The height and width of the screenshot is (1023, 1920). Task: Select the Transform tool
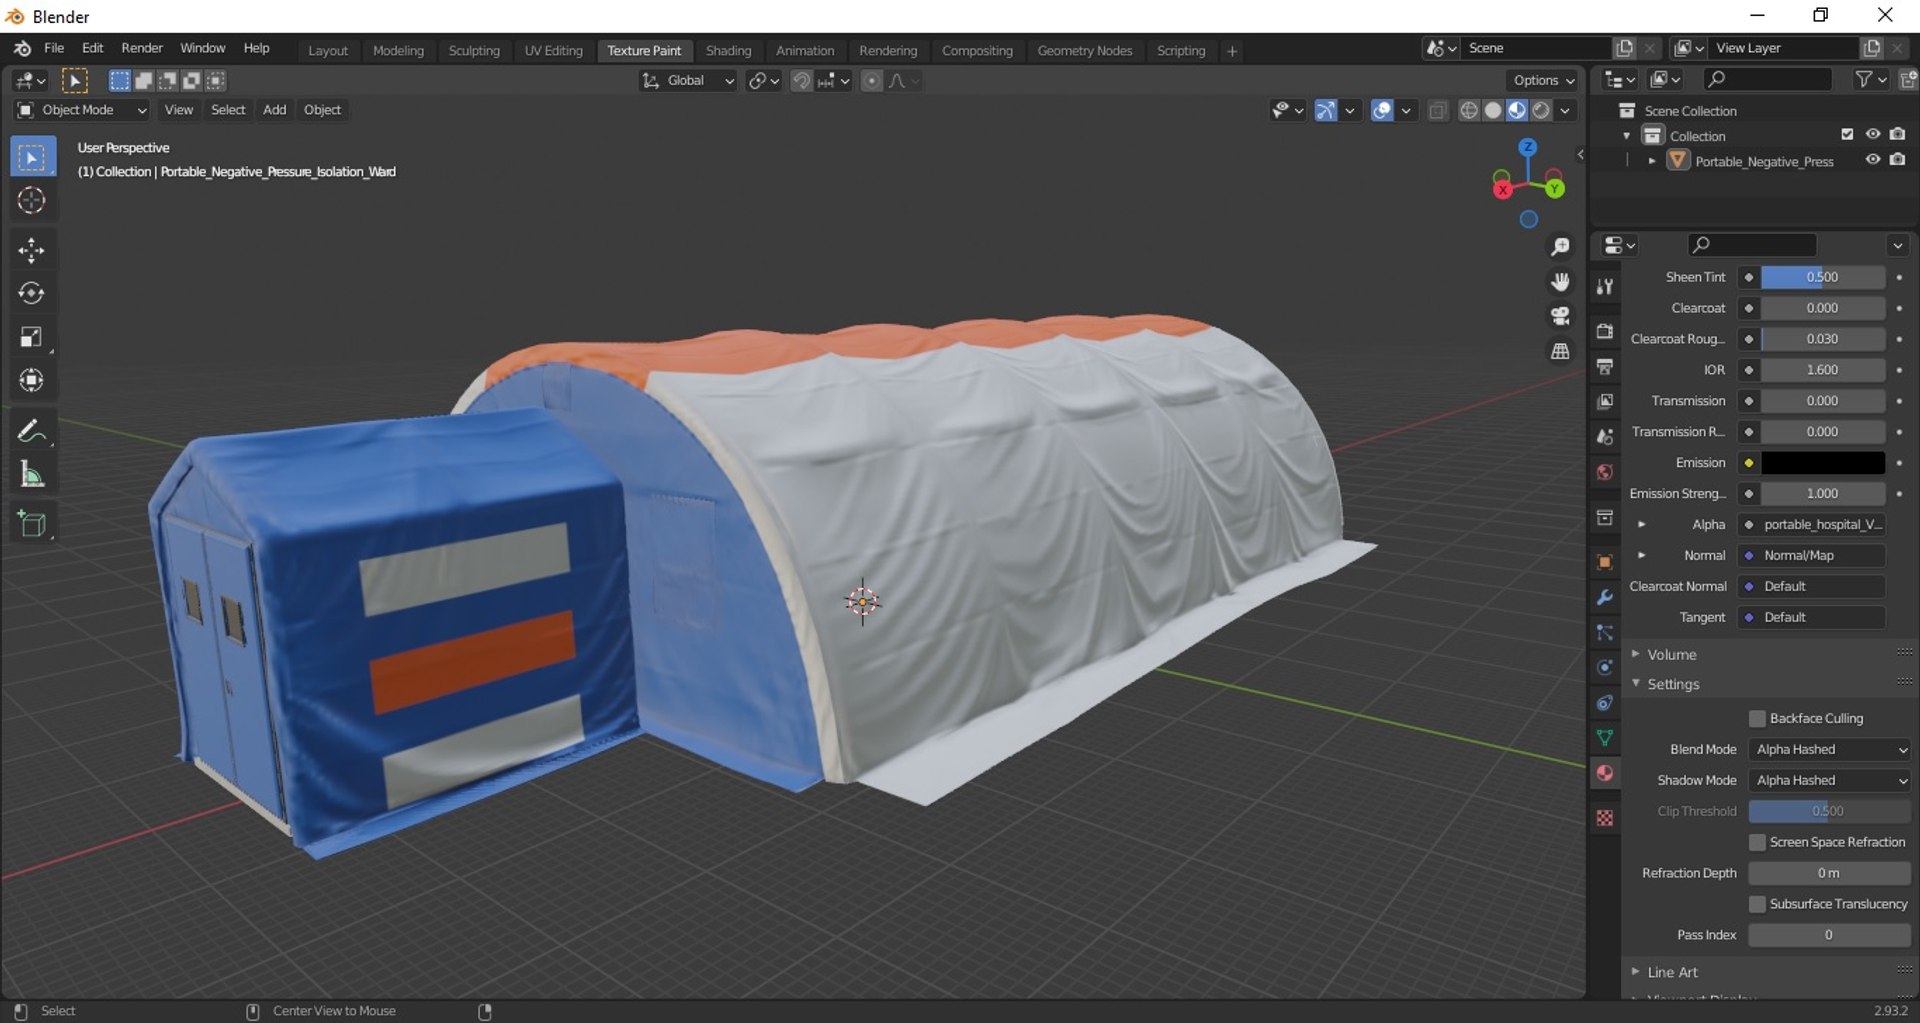pos(32,381)
